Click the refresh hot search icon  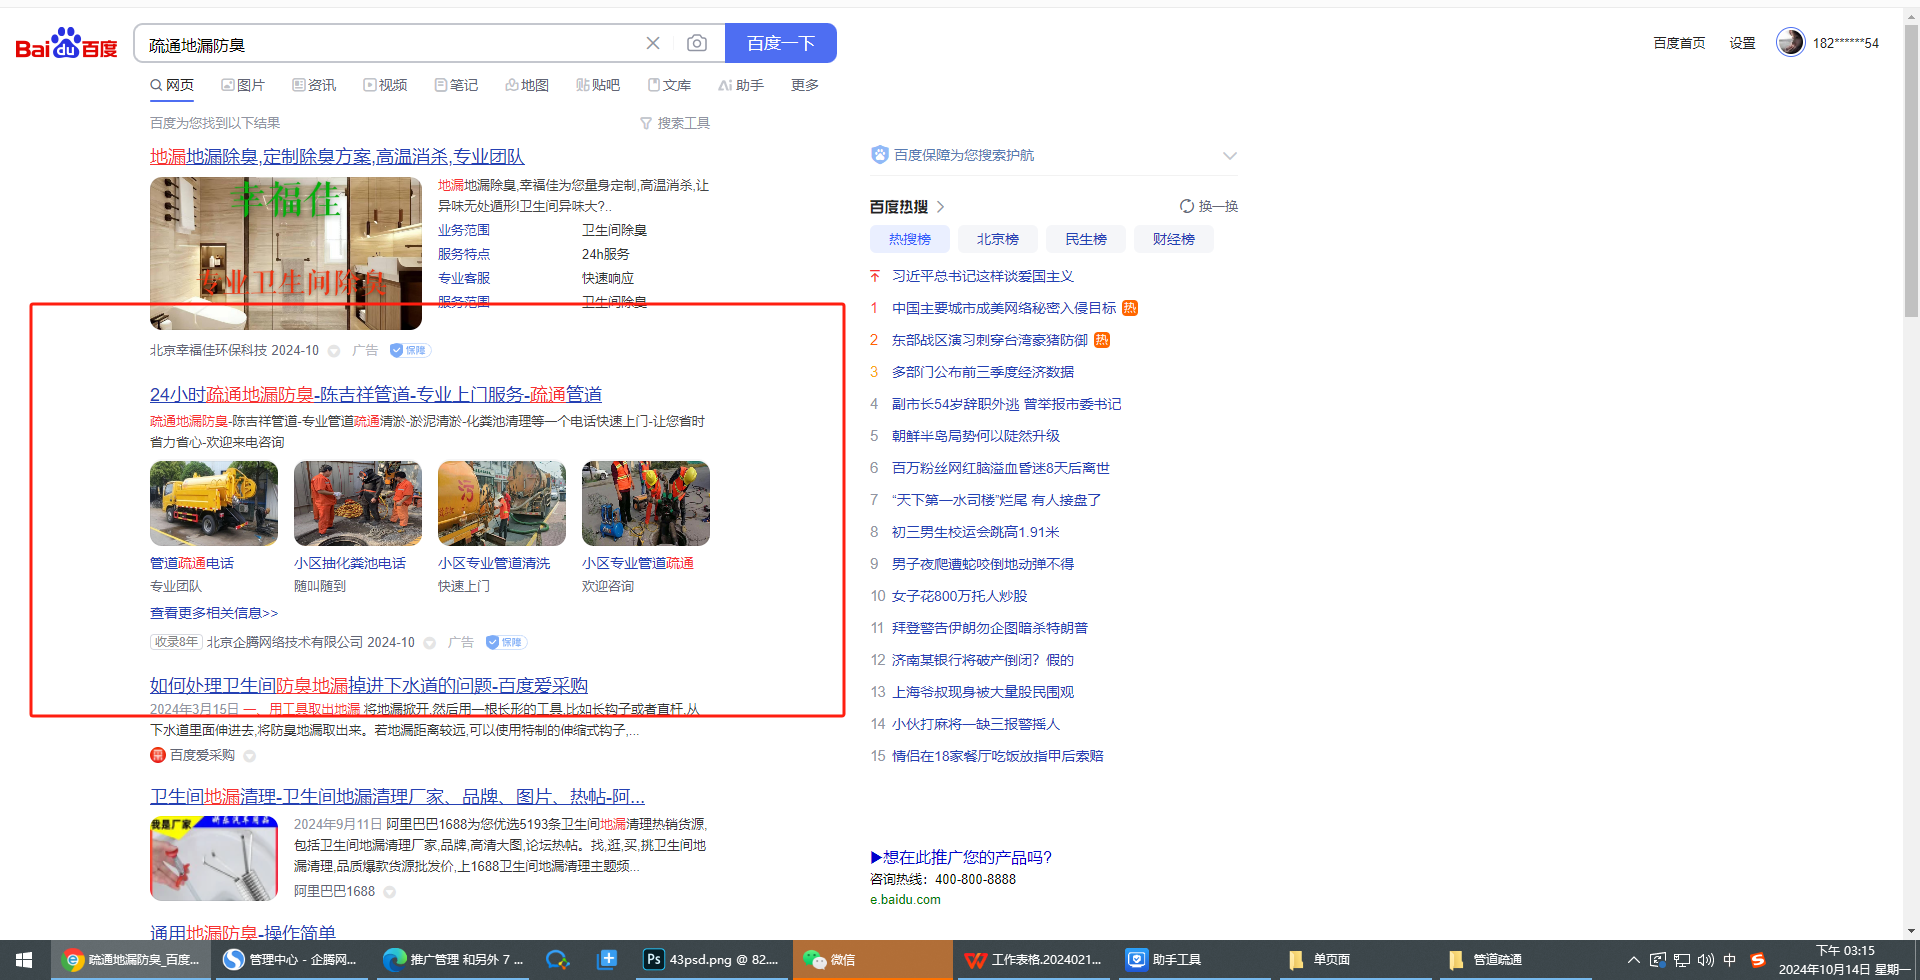tap(1187, 206)
